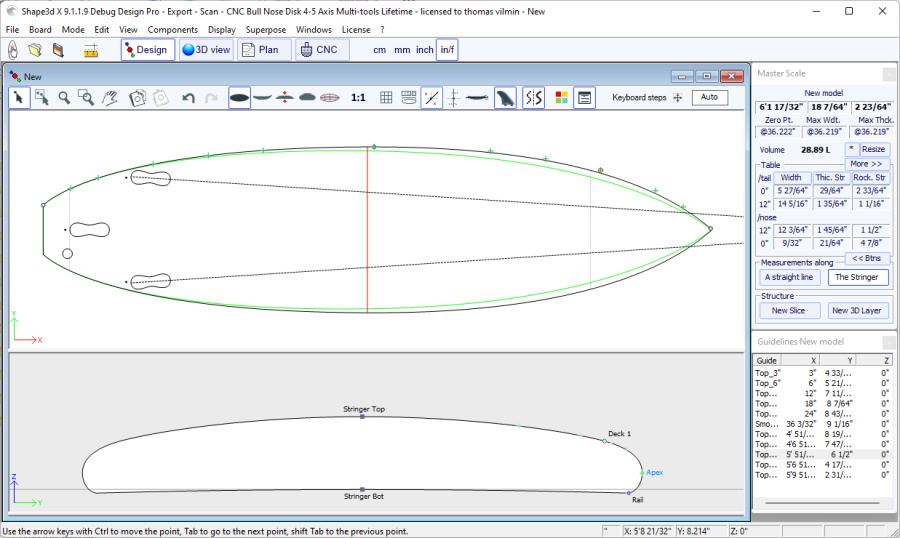The height and width of the screenshot is (538, 900).
Task: Open the CNC mode
Action: tap(322, 49)
